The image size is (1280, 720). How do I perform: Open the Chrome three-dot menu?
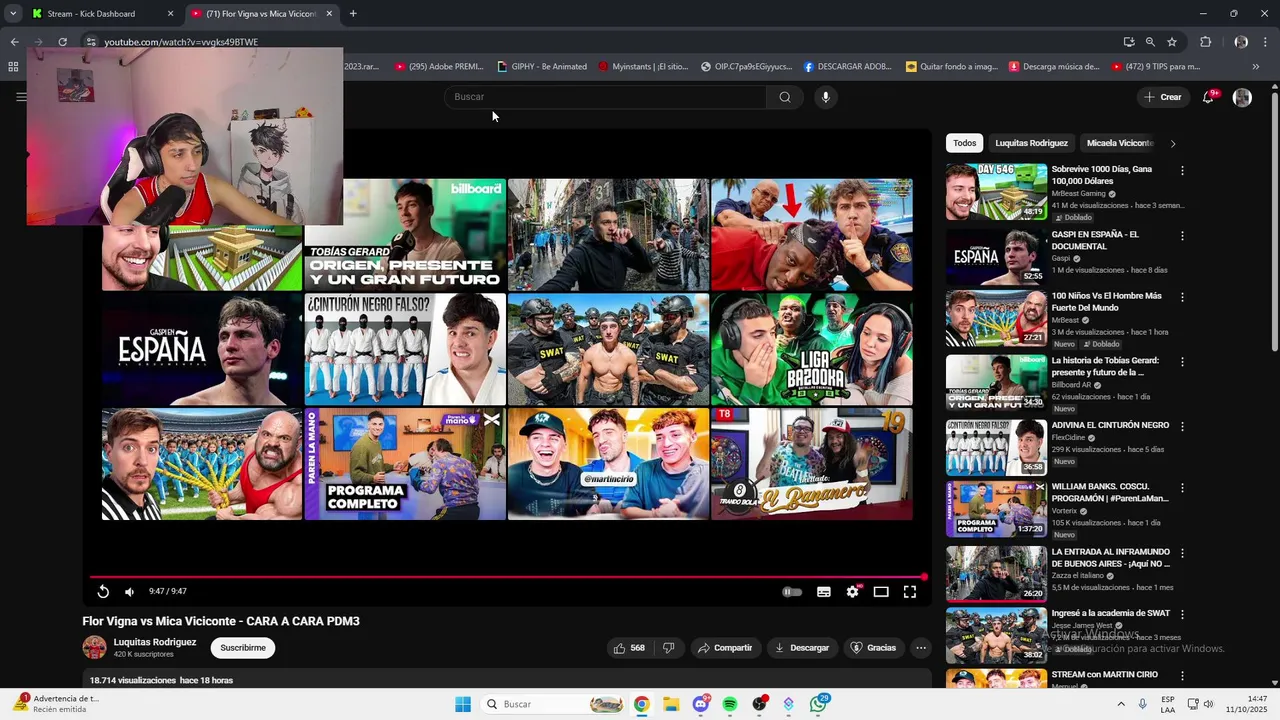pyautogui.click(x=1266, y=42)
